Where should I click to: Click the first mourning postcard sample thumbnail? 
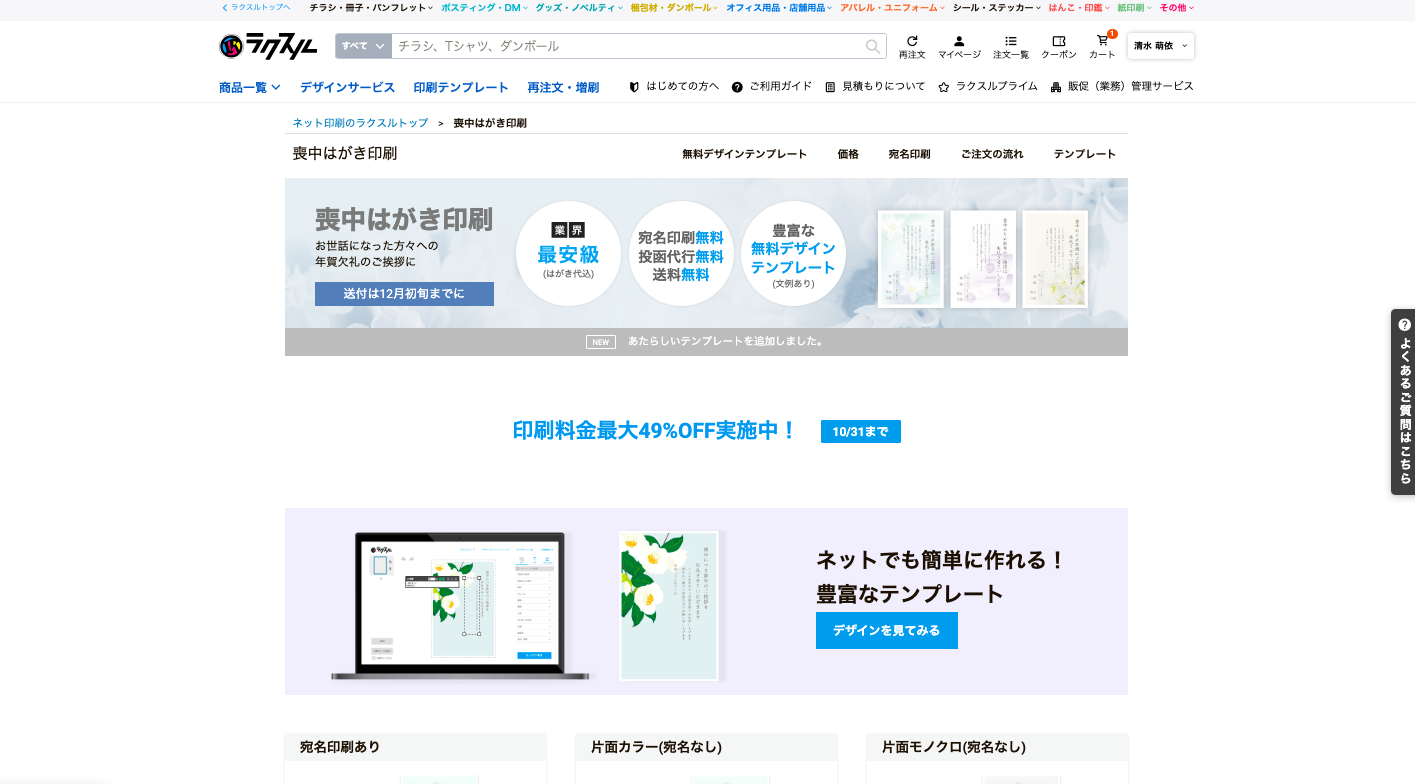tap(911, 259)
